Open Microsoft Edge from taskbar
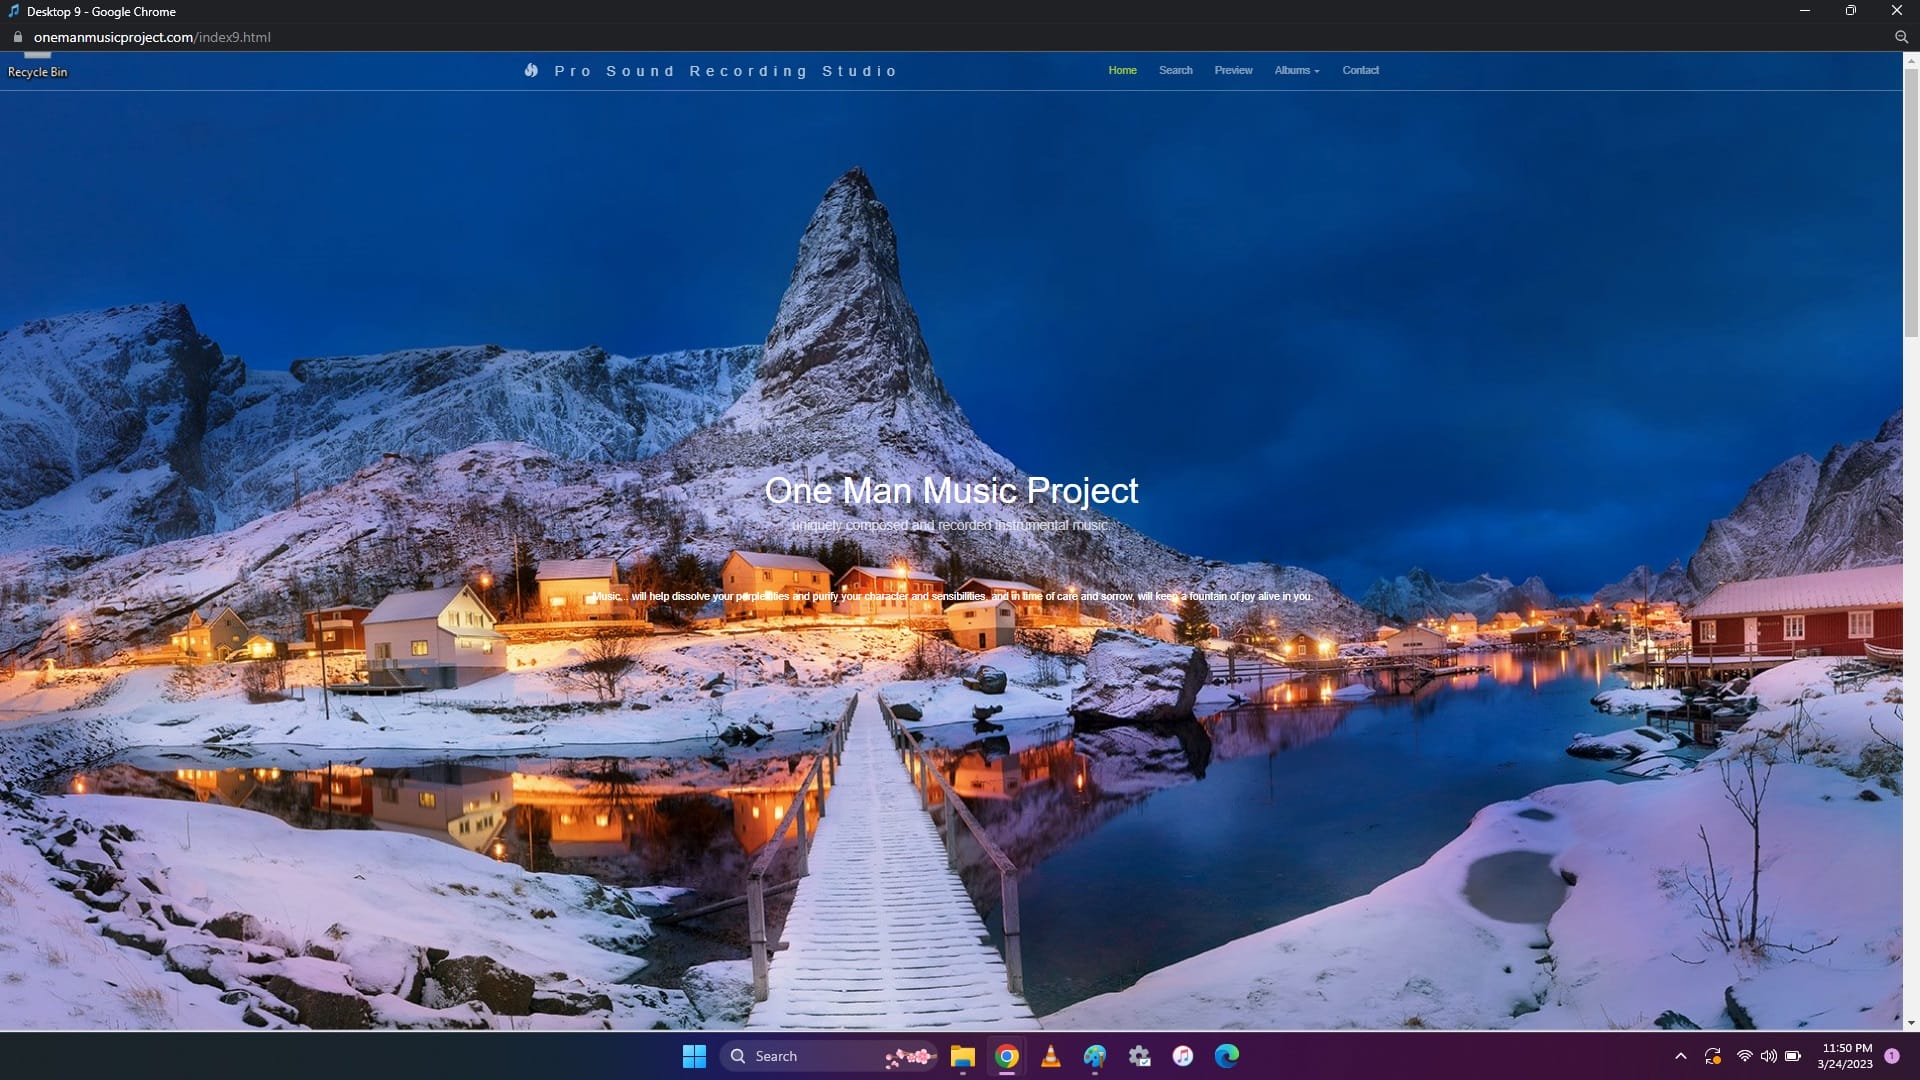 tap(1227, 1056)
